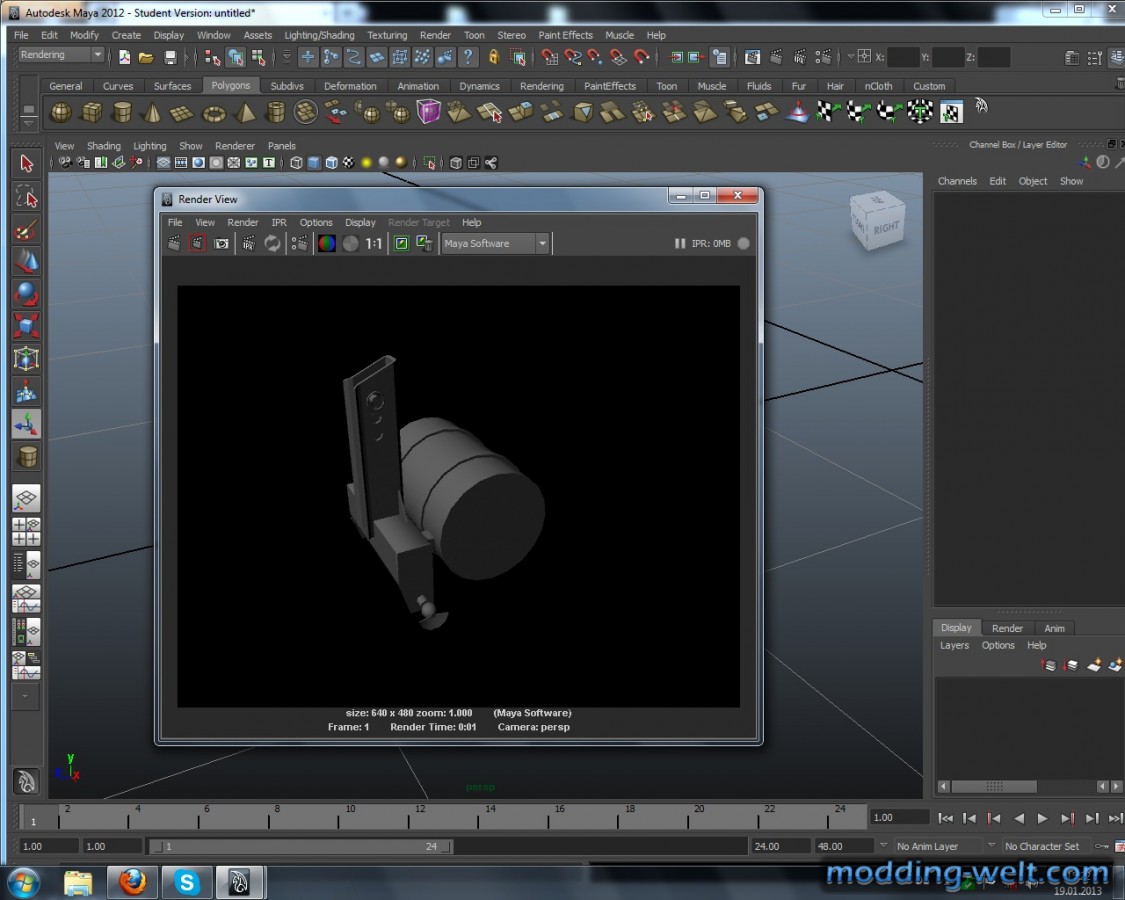
Task: Save the scene with the floppy icon
Action: click(x=170, y=57)
